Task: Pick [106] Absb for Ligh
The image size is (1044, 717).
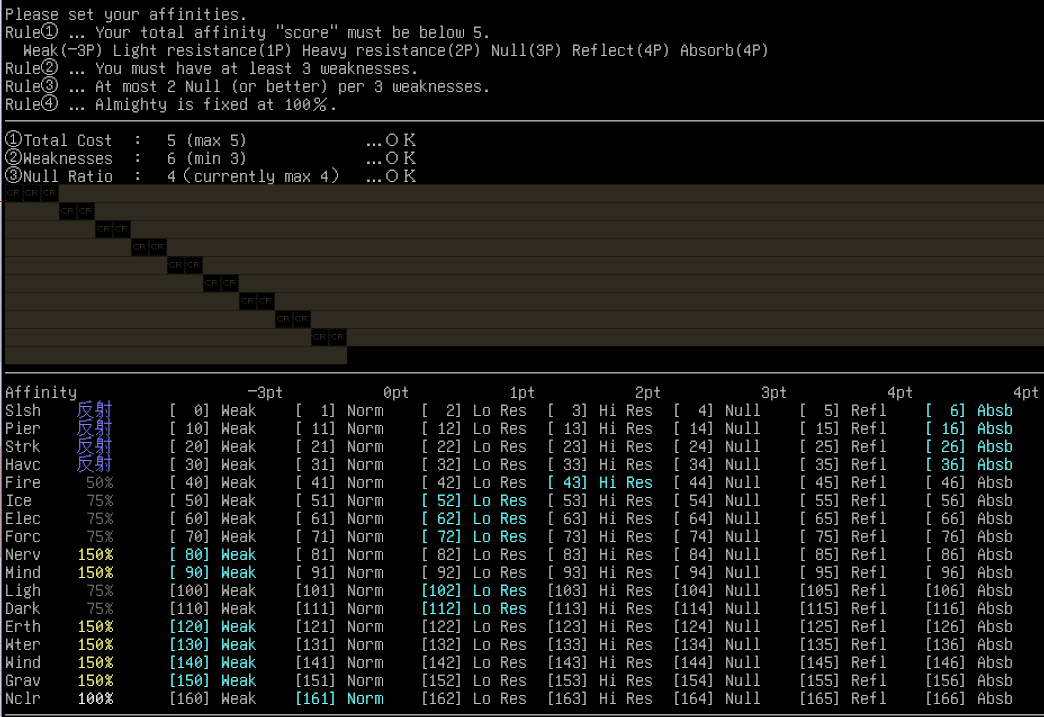Action: [969, 591]
